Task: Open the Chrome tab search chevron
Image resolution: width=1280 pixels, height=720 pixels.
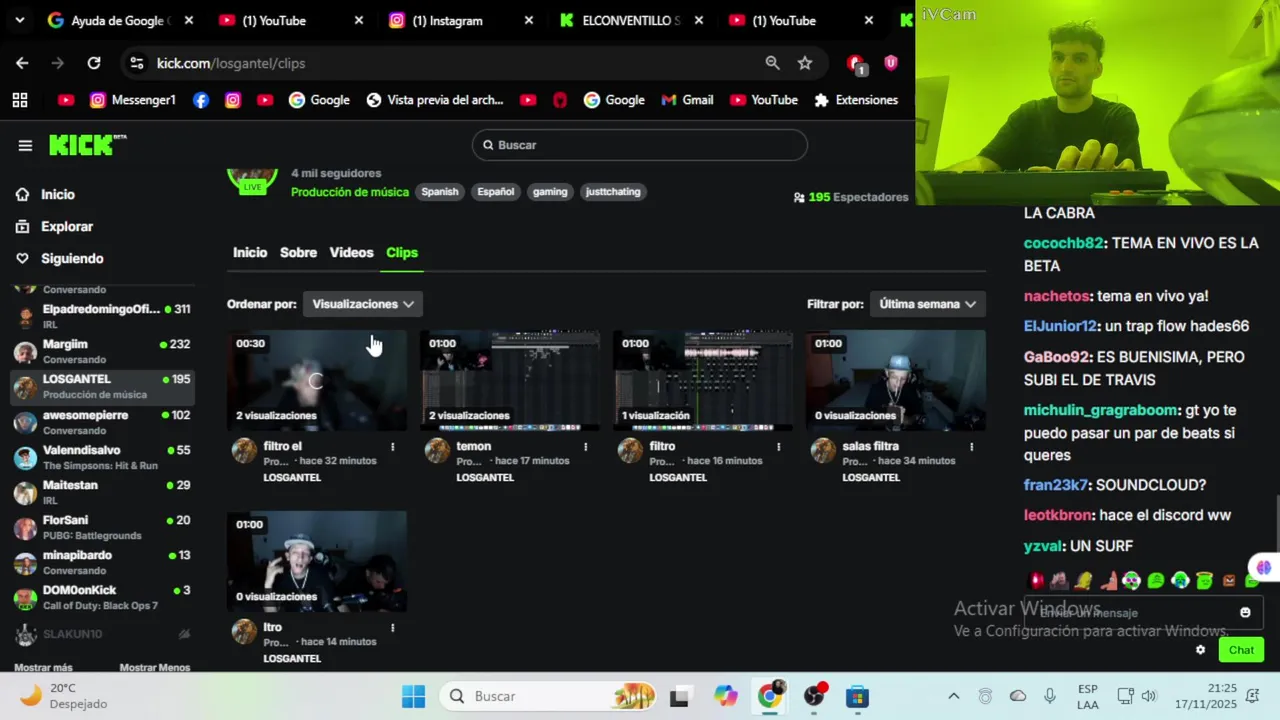Action: (19, 20)
